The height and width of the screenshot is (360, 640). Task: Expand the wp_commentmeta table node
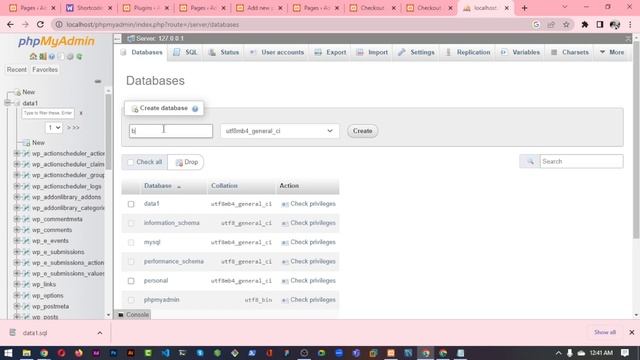click(17, 219)
